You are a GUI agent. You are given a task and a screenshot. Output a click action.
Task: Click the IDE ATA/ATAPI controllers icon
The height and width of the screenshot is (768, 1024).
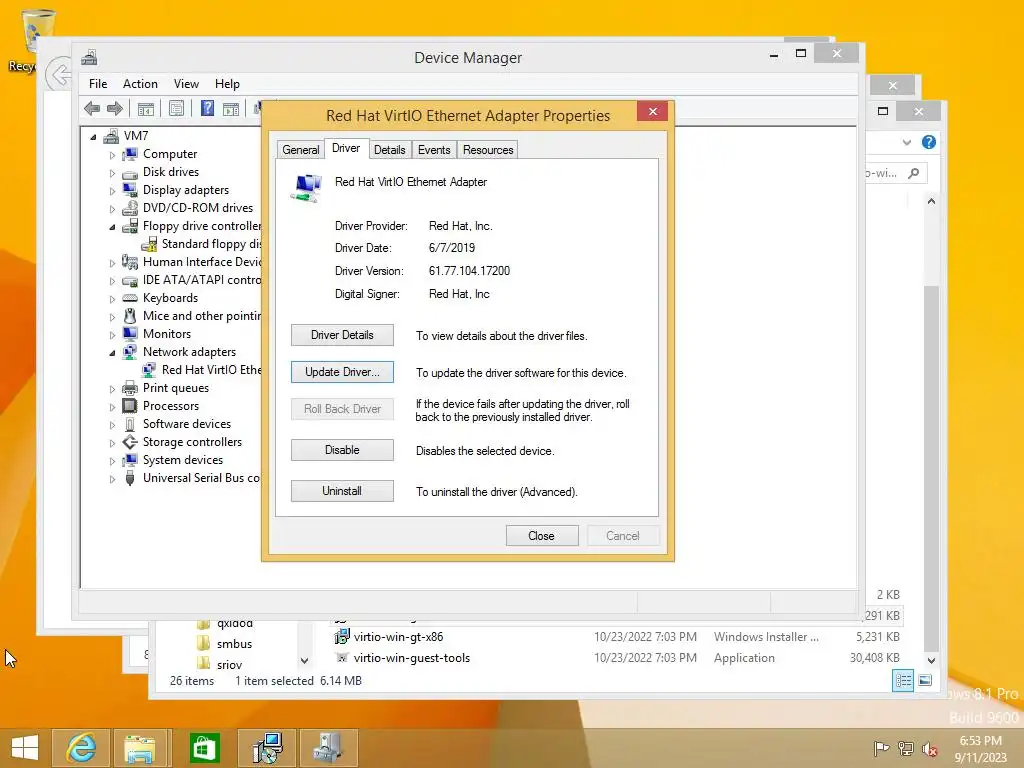pyautogui.click(x=130, y=280)
